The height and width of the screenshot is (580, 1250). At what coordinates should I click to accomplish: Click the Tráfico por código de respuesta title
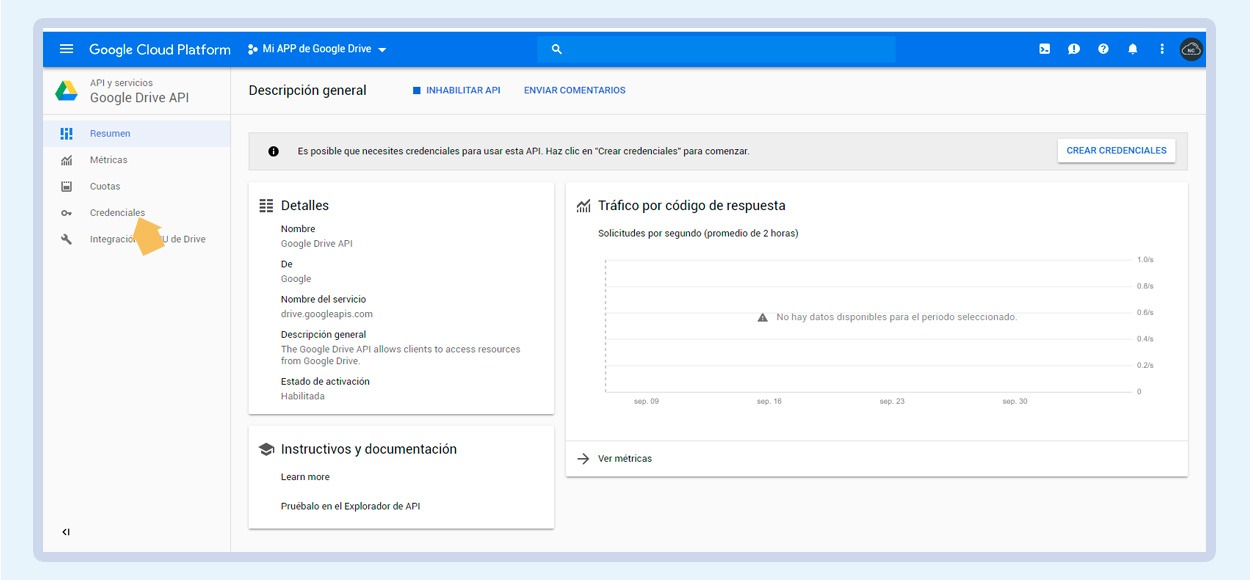click(692, 206)
